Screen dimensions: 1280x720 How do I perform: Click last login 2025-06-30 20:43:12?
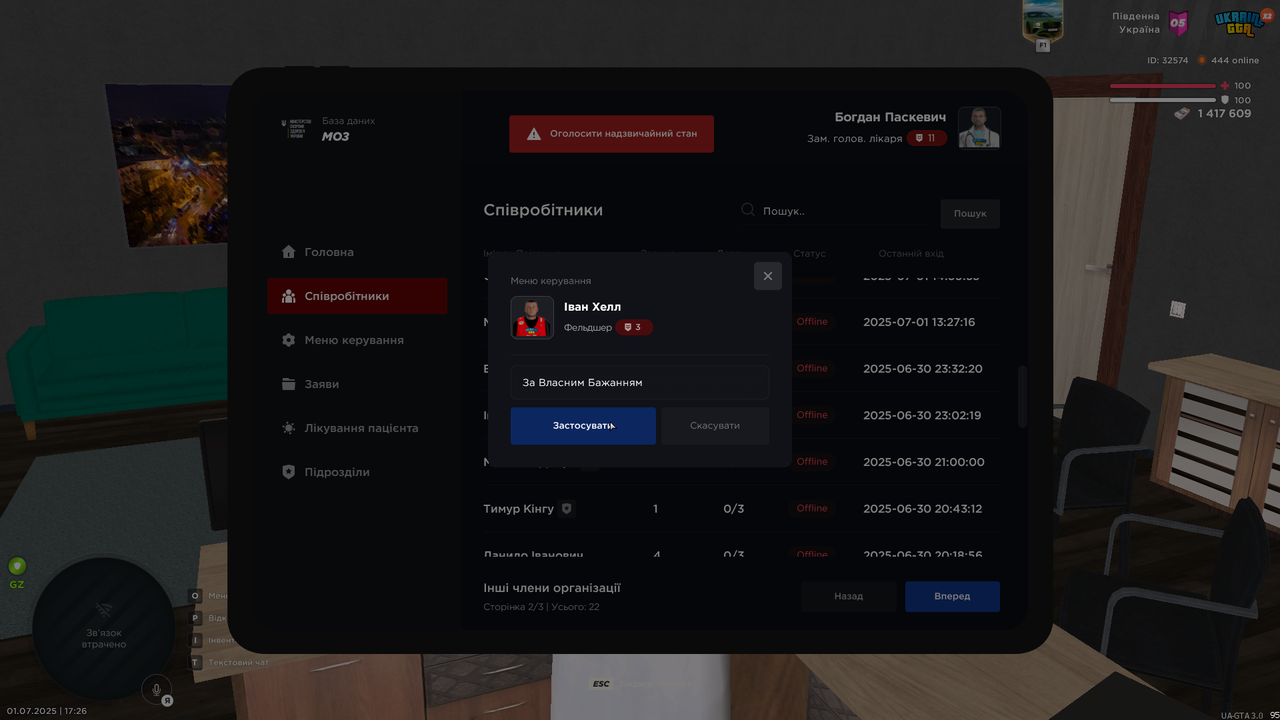coord(923,509)
